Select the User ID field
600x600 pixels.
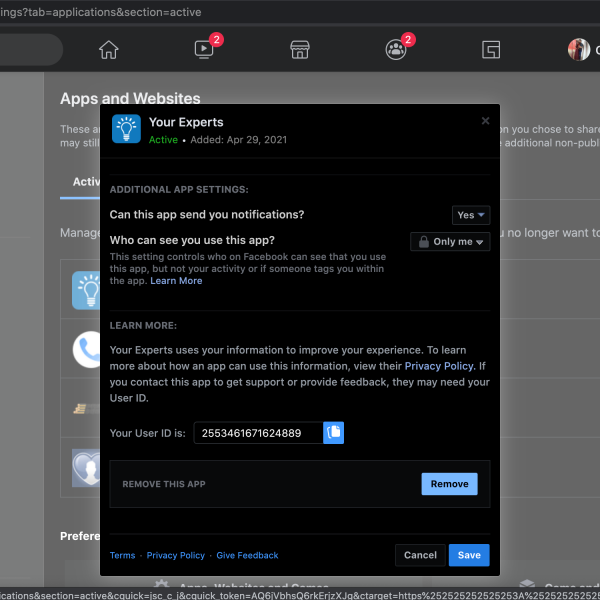[259, 433]
